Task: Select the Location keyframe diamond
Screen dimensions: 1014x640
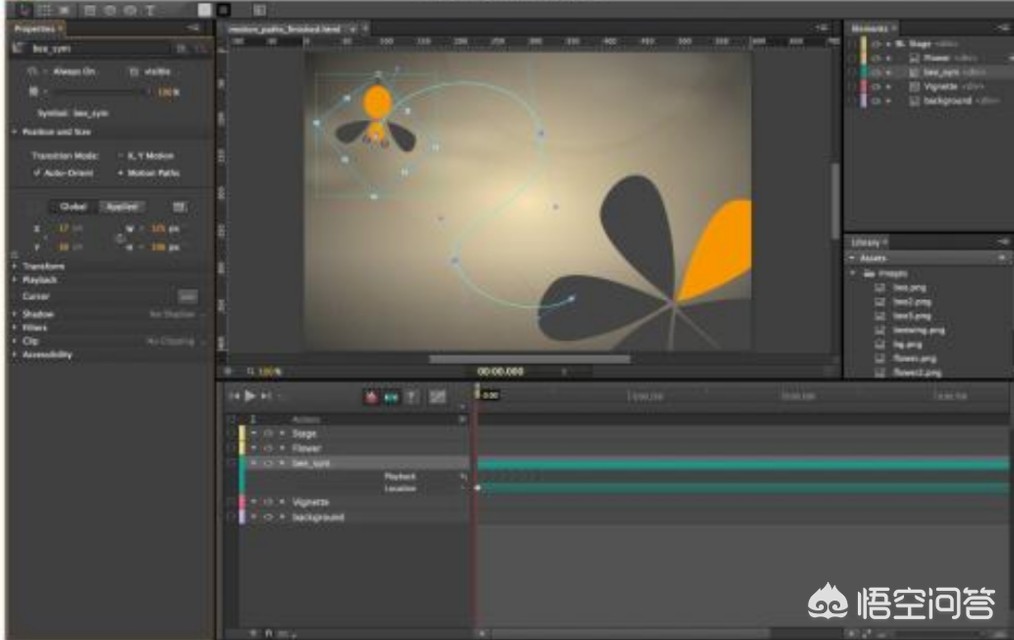Action: 478,488
